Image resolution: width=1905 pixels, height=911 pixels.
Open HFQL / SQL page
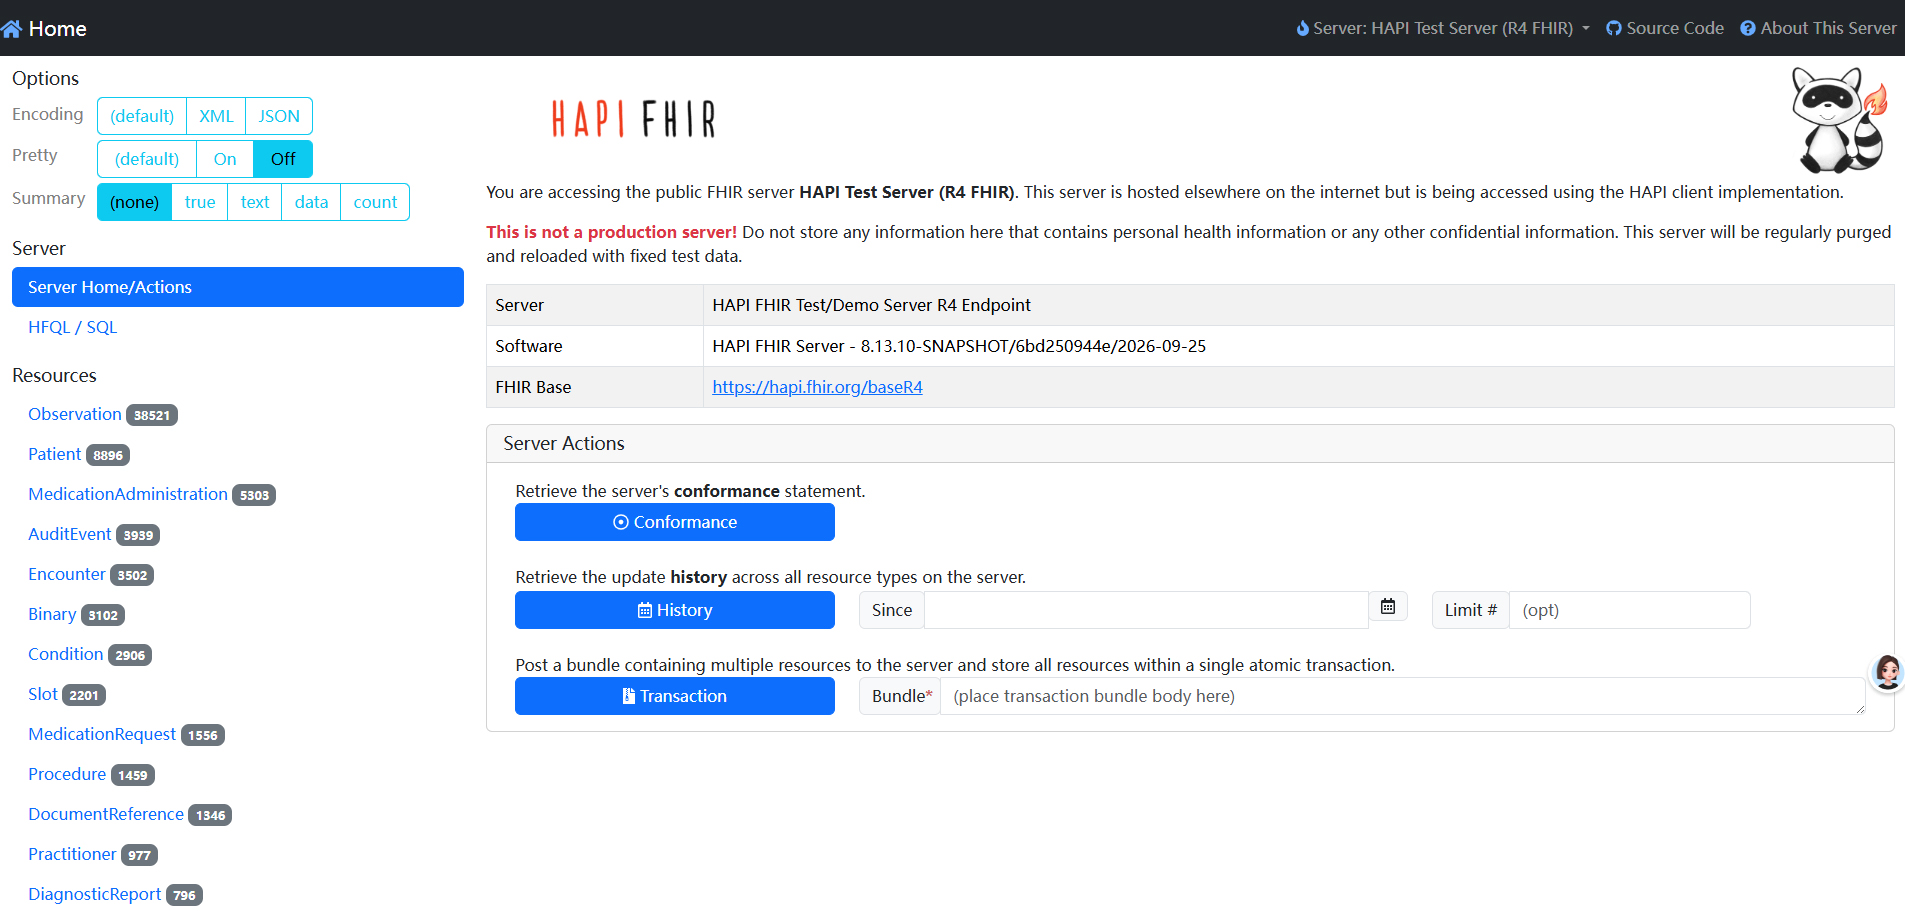[x=73, y=327]
